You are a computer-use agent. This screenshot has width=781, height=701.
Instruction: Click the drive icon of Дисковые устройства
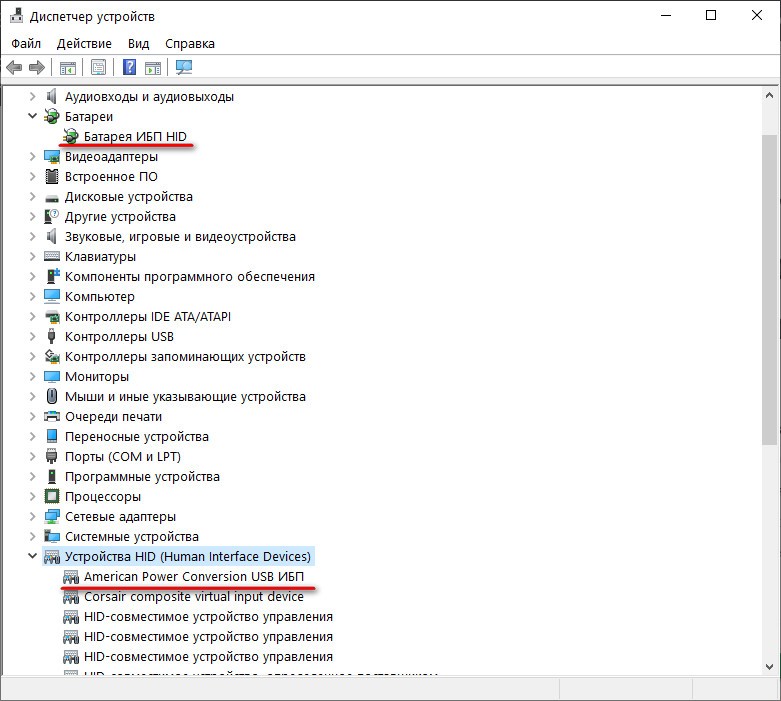click(52, 197)
